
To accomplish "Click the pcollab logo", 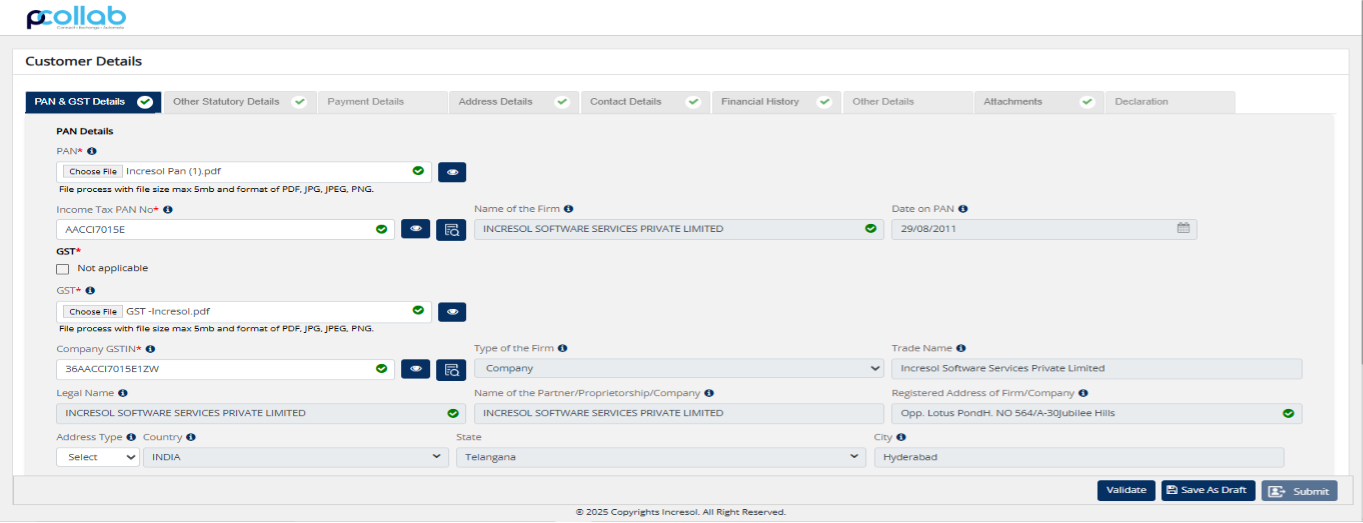I will click(x=76, y=18).
